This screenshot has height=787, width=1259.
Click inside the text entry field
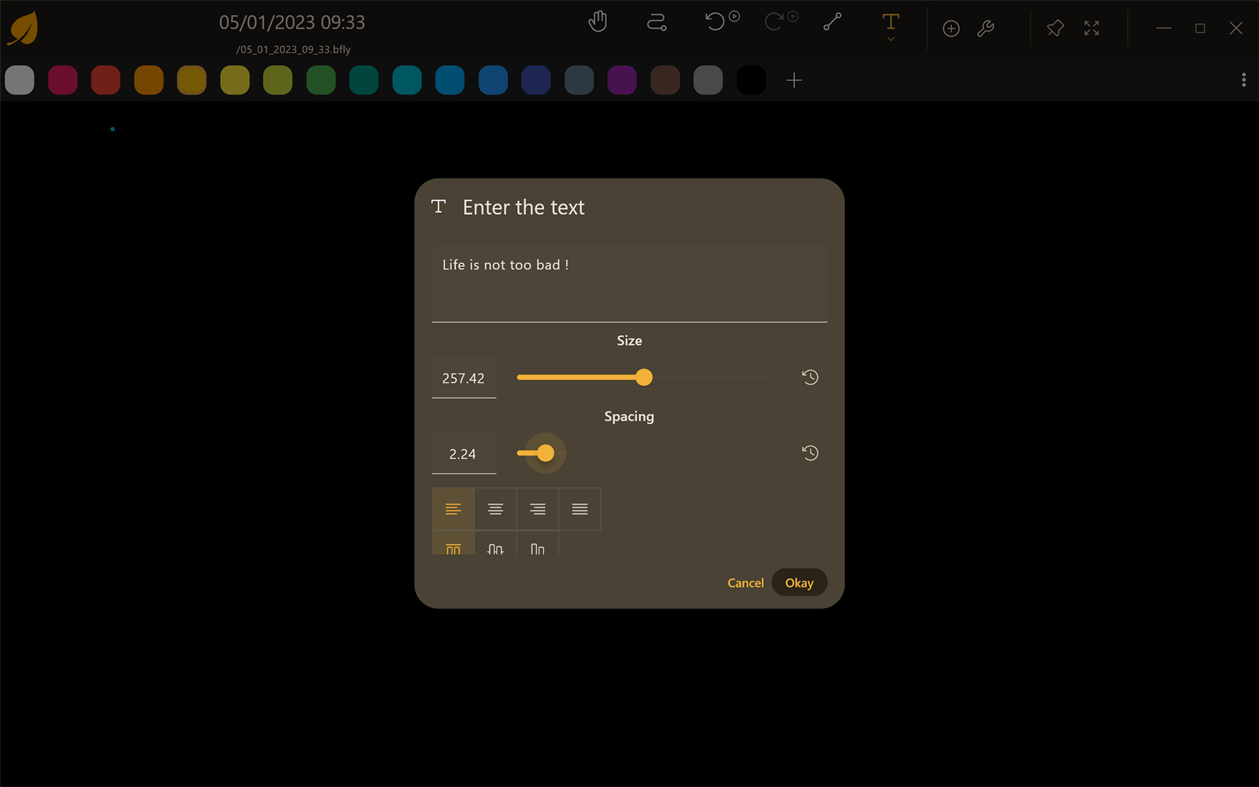click(x=628, y=281)
